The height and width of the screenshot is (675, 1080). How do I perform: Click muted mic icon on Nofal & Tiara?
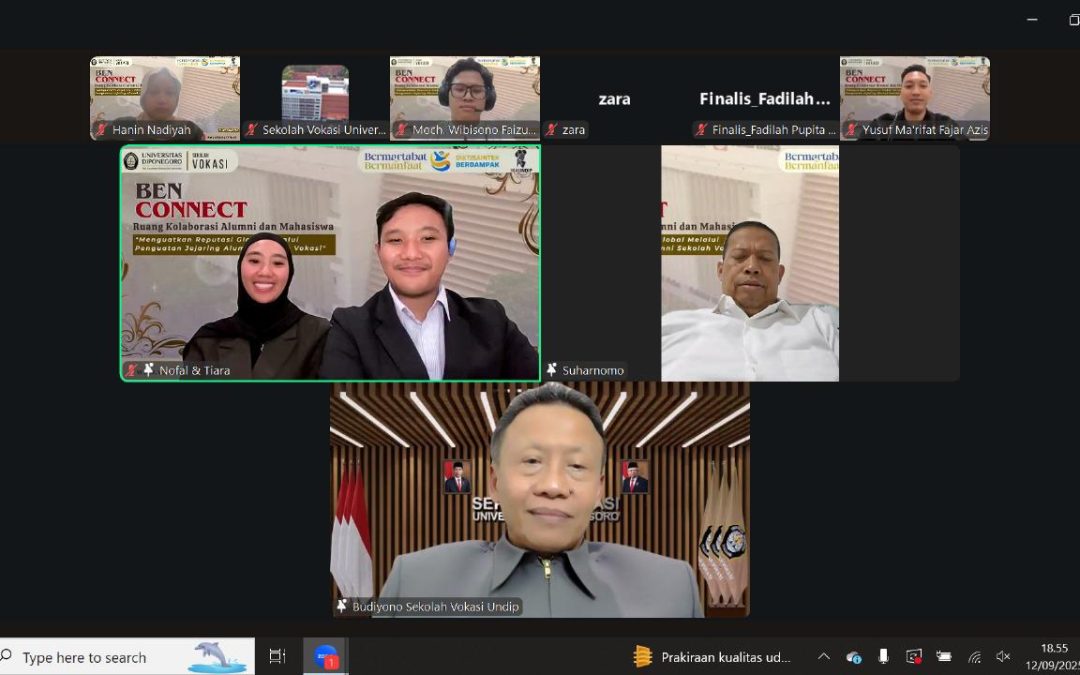tap(132, 370)
